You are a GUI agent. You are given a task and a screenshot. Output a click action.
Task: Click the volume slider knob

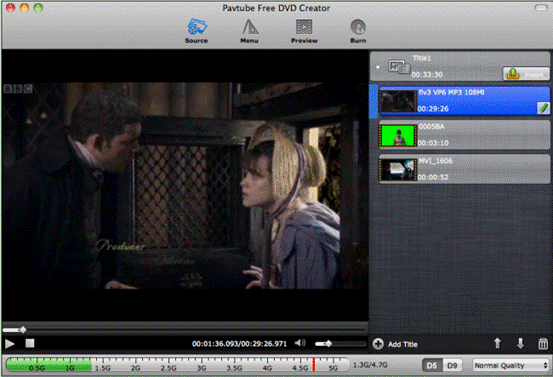(328, 343)
